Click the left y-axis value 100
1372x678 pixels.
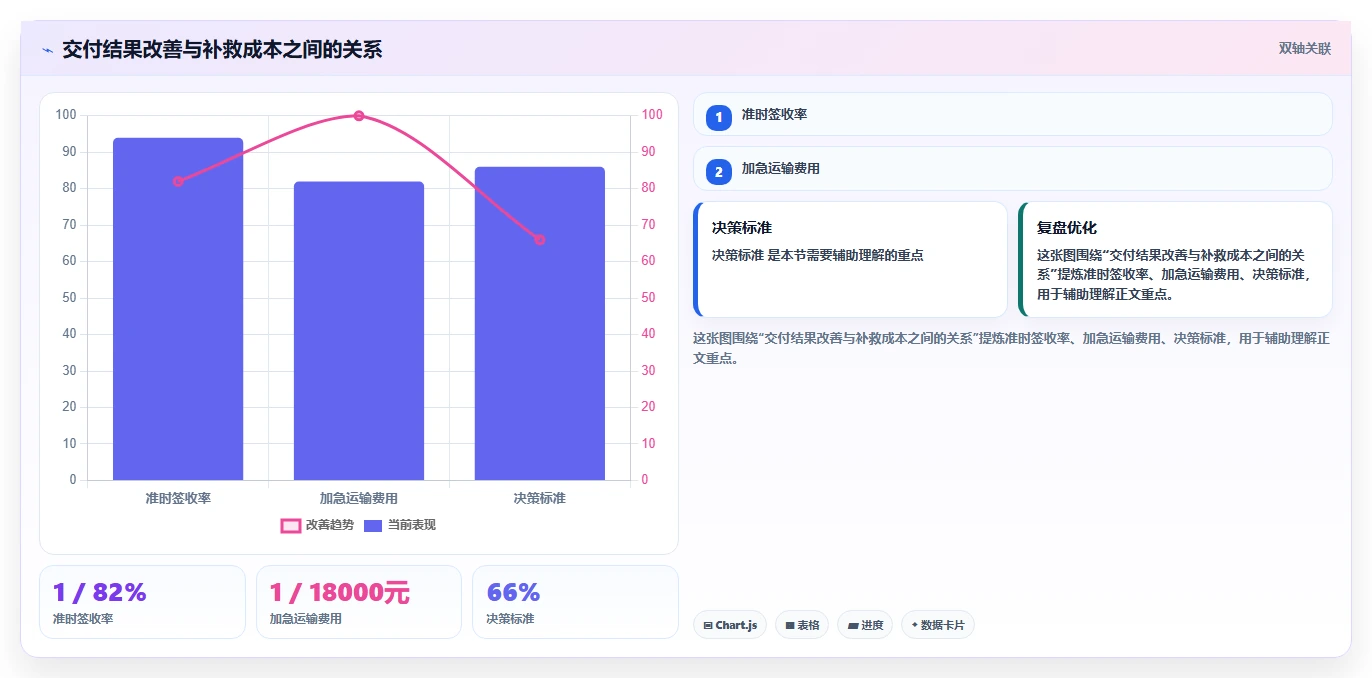pos(66,115)
